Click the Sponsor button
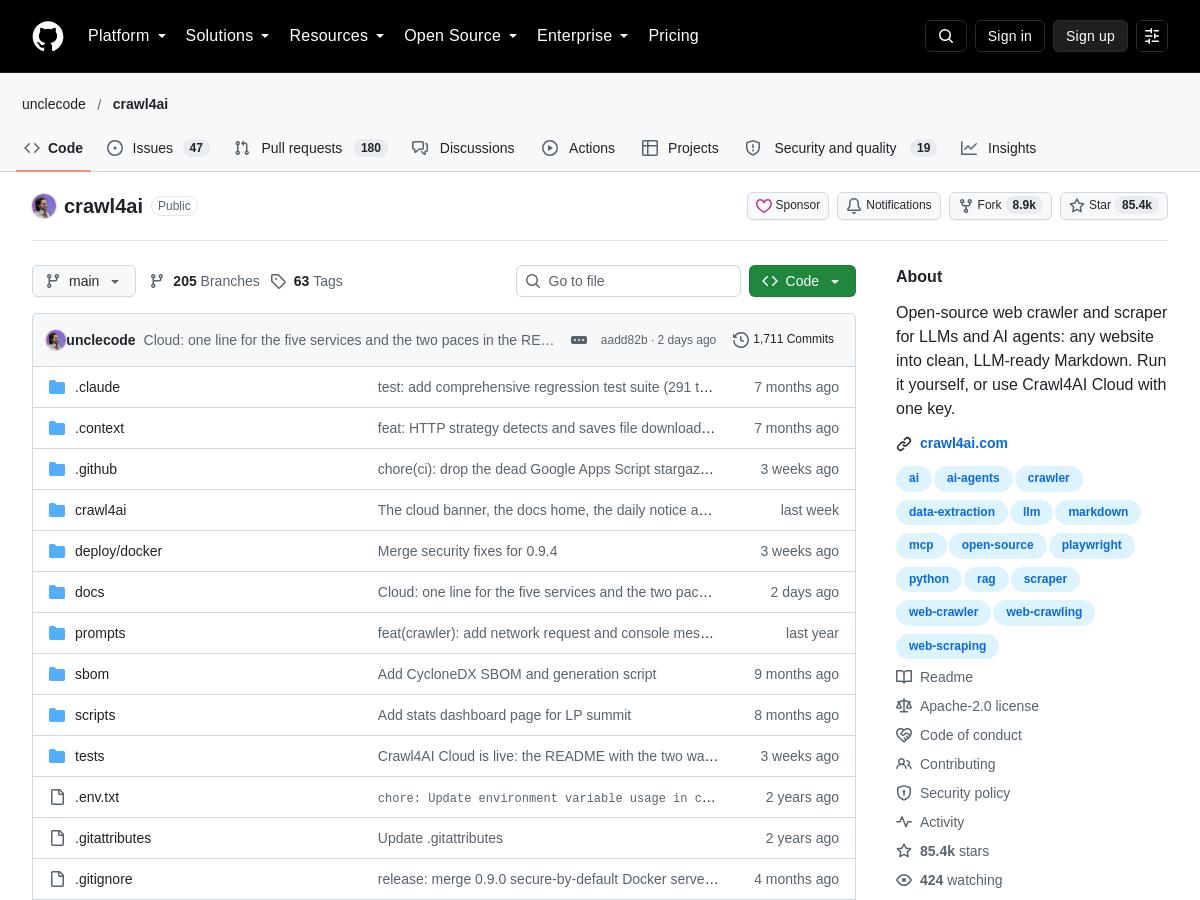 click(788, 206)
